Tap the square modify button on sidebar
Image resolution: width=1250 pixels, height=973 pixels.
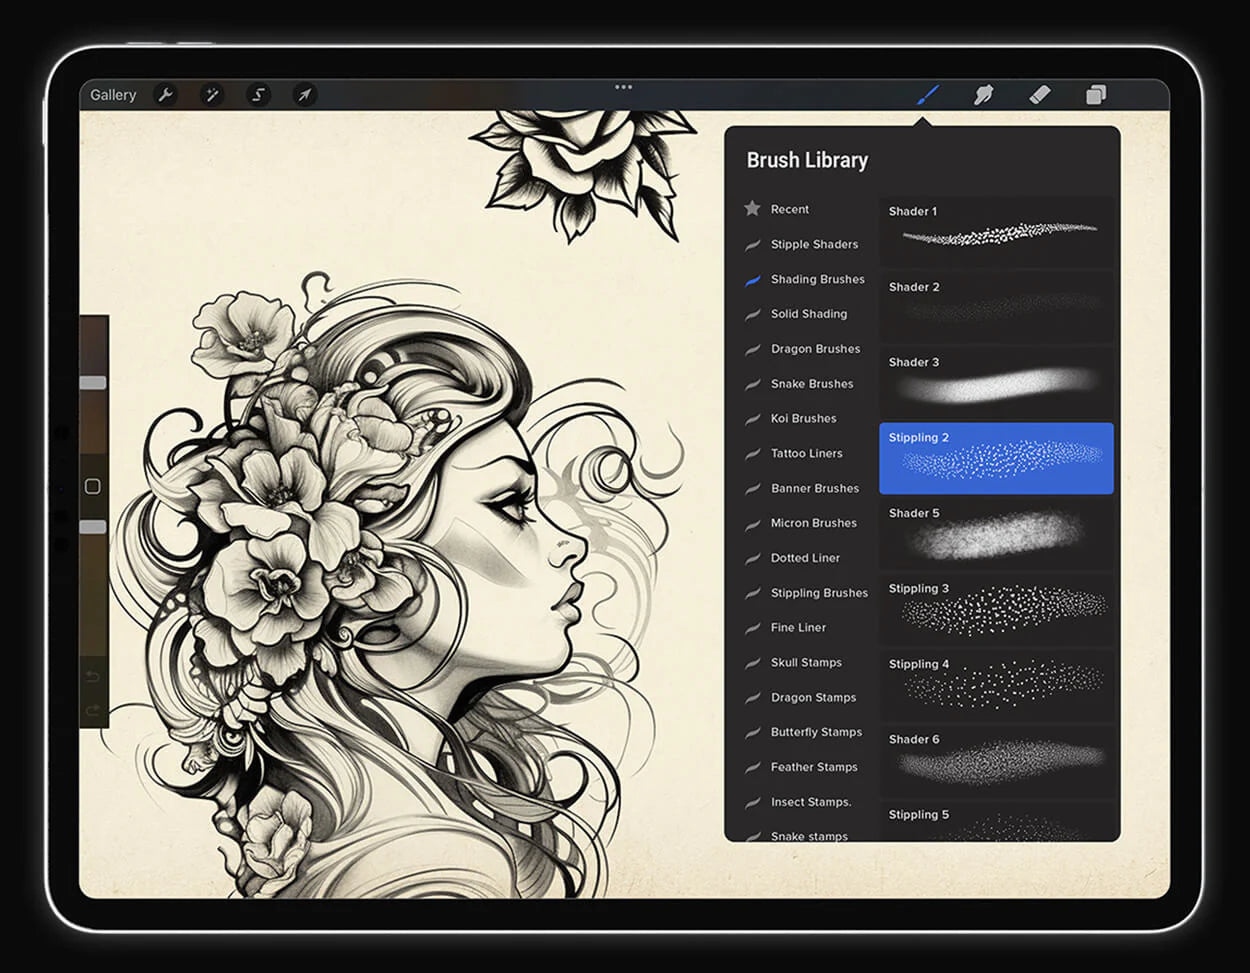[x=93, y=486]
